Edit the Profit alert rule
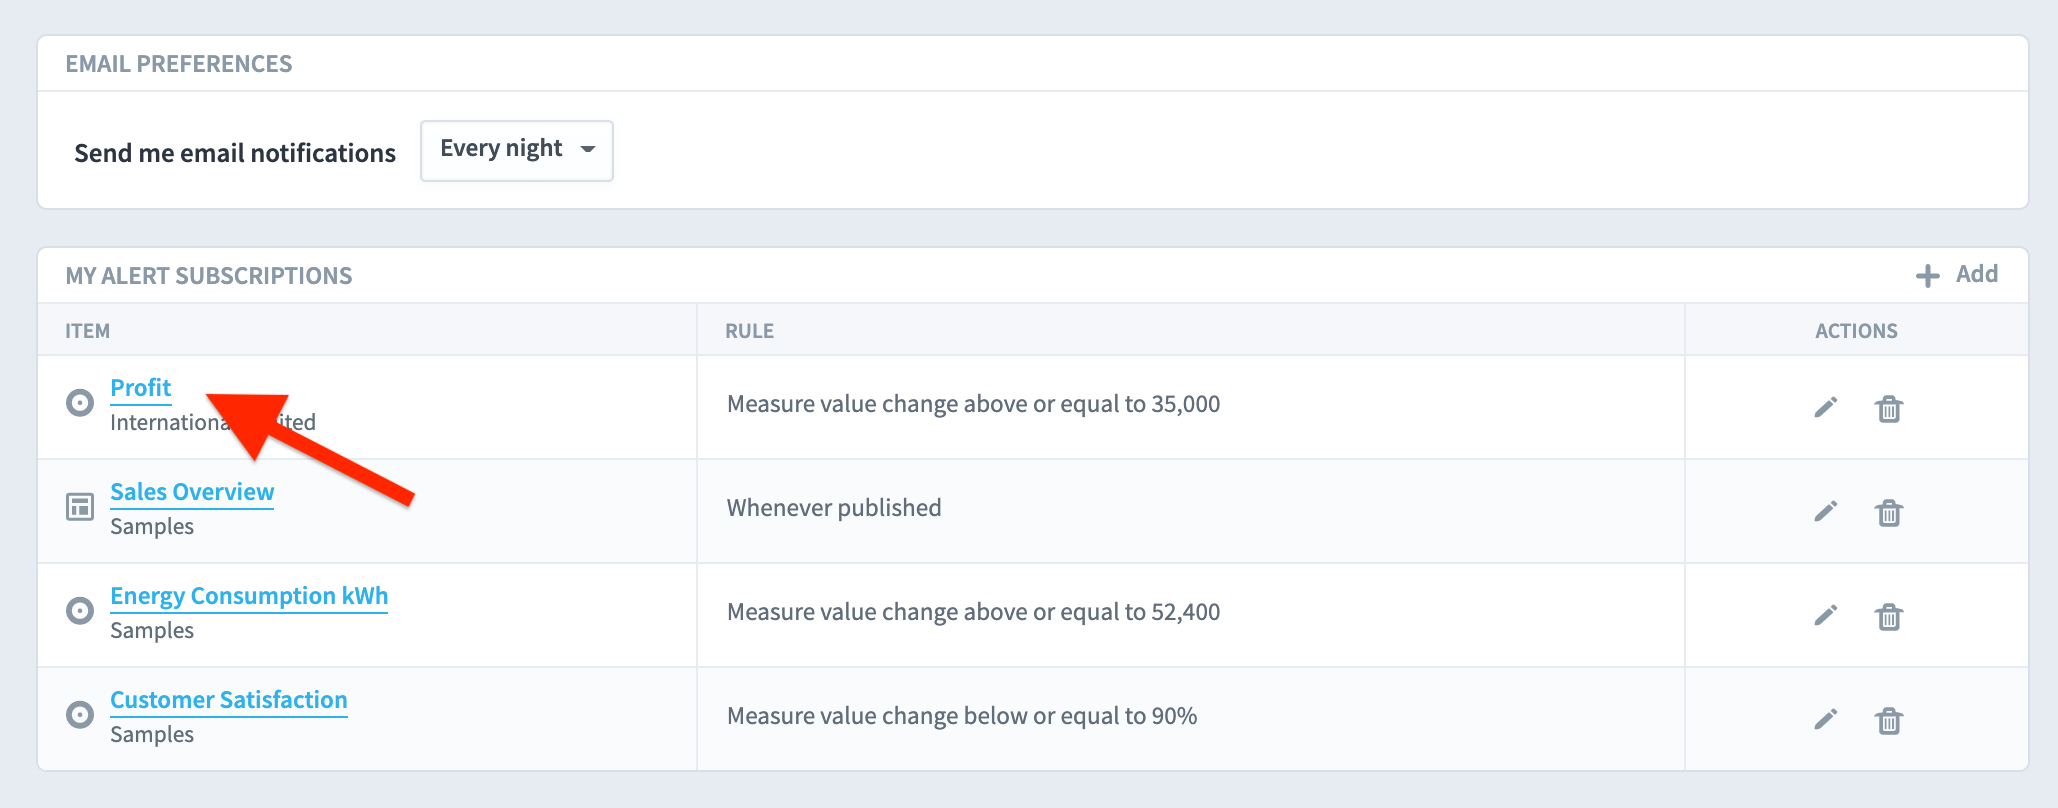The height and width of the screenshot is (808, 2058). click(x=1826, y=407)
